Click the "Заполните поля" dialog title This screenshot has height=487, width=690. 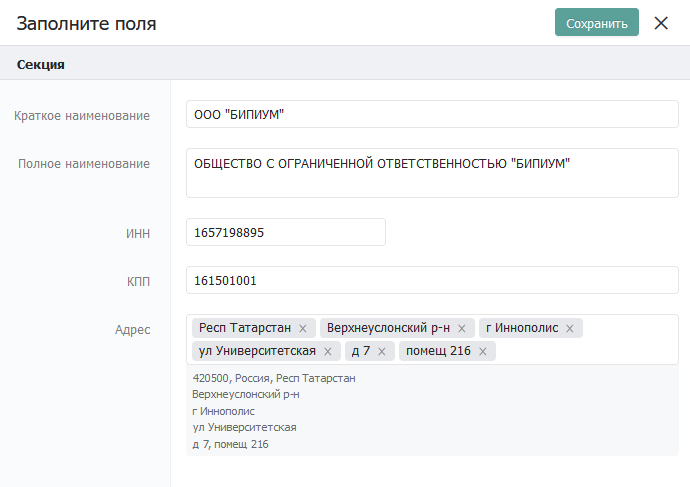(86, 23)
